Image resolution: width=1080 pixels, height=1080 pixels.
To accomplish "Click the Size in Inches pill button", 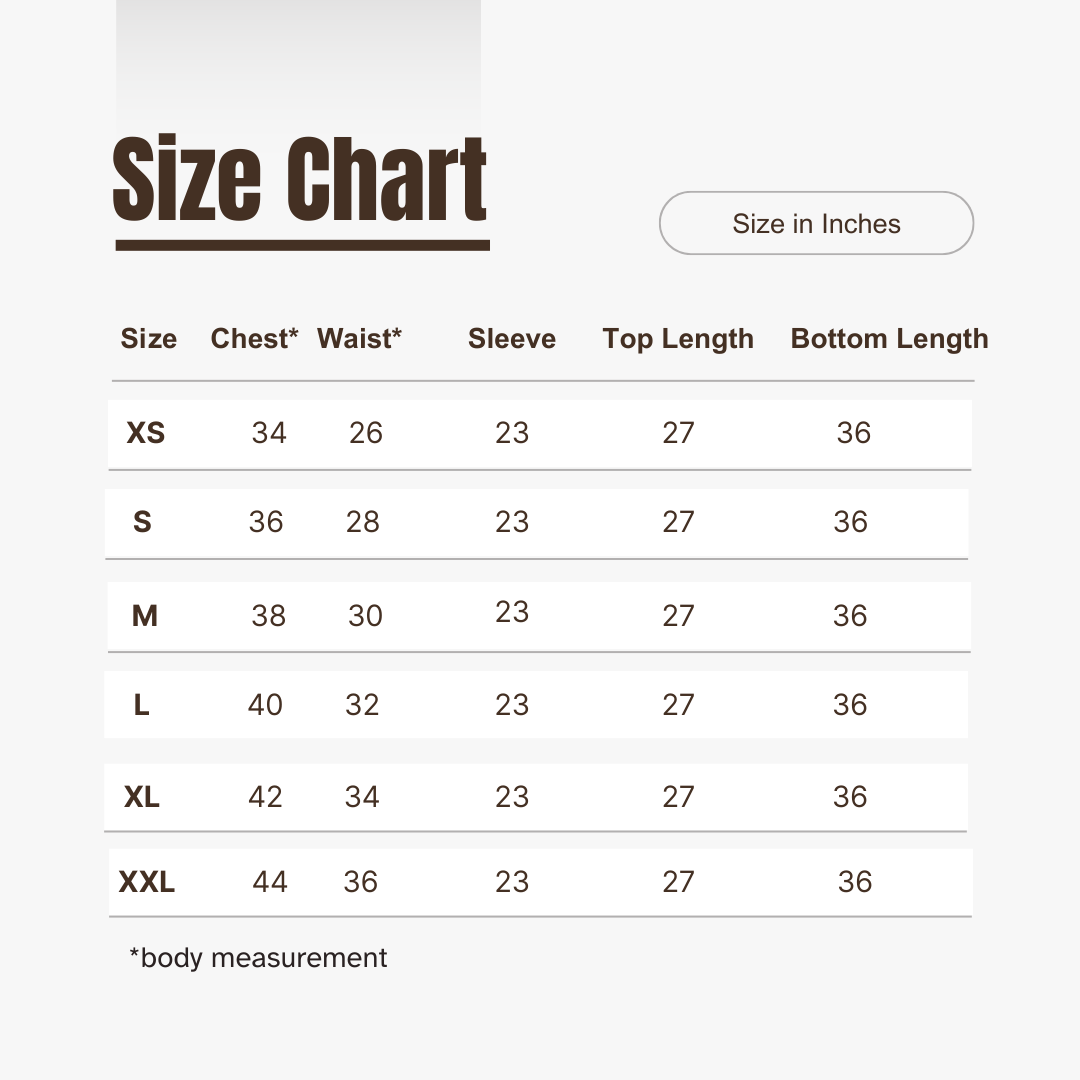I will click(x=816, y=223).
